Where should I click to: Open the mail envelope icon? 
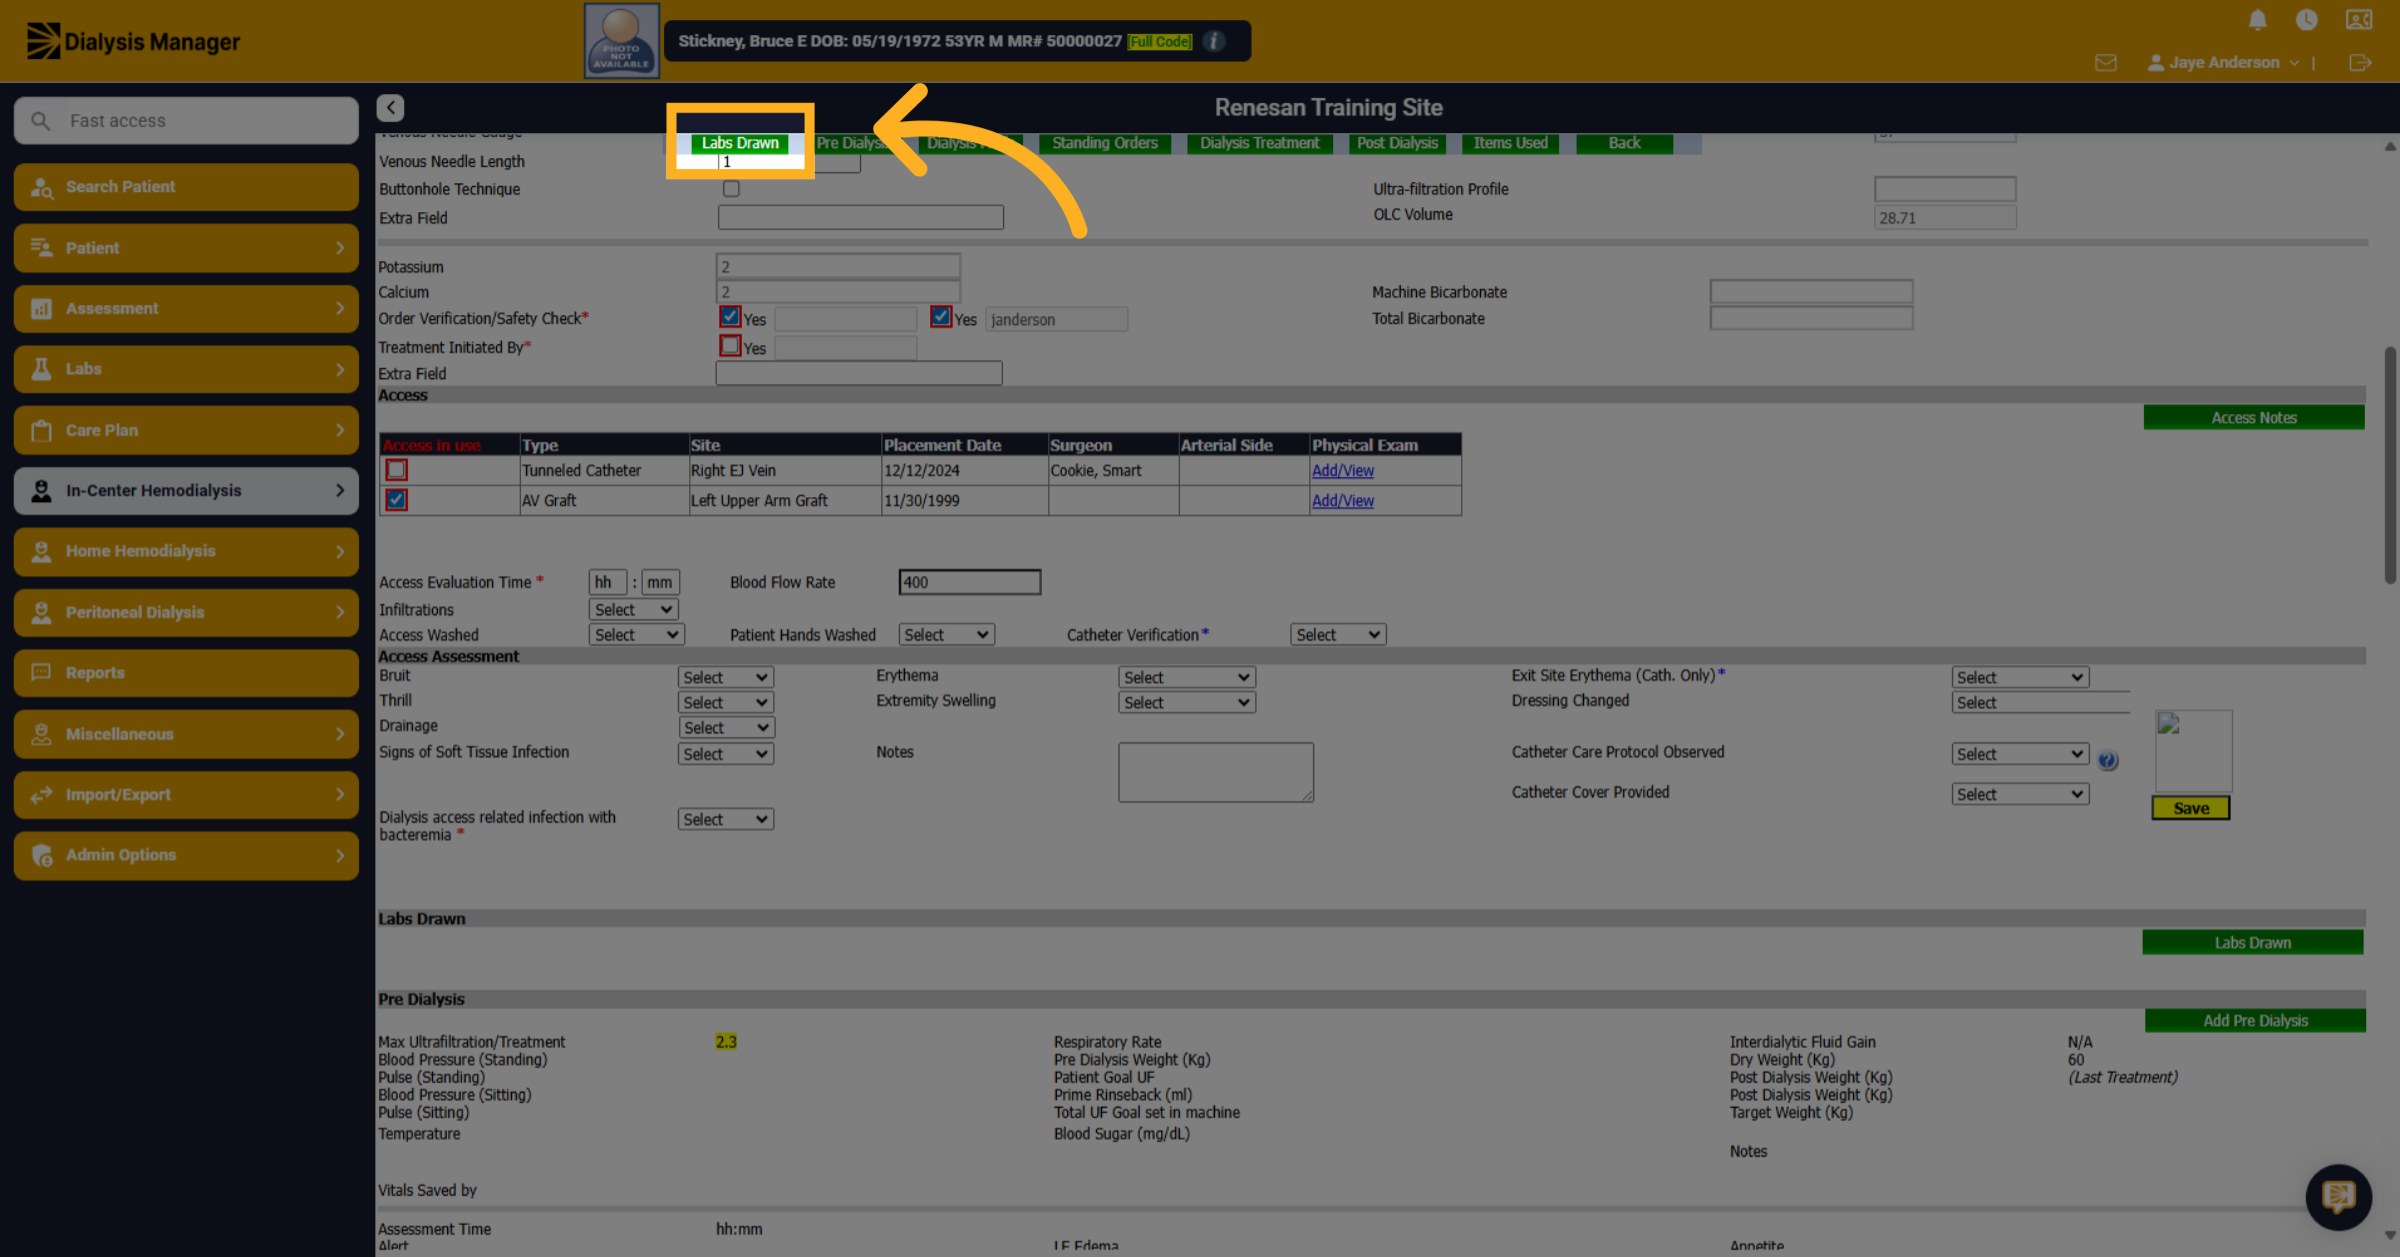pyautogui.click(x=2105, y=62)
